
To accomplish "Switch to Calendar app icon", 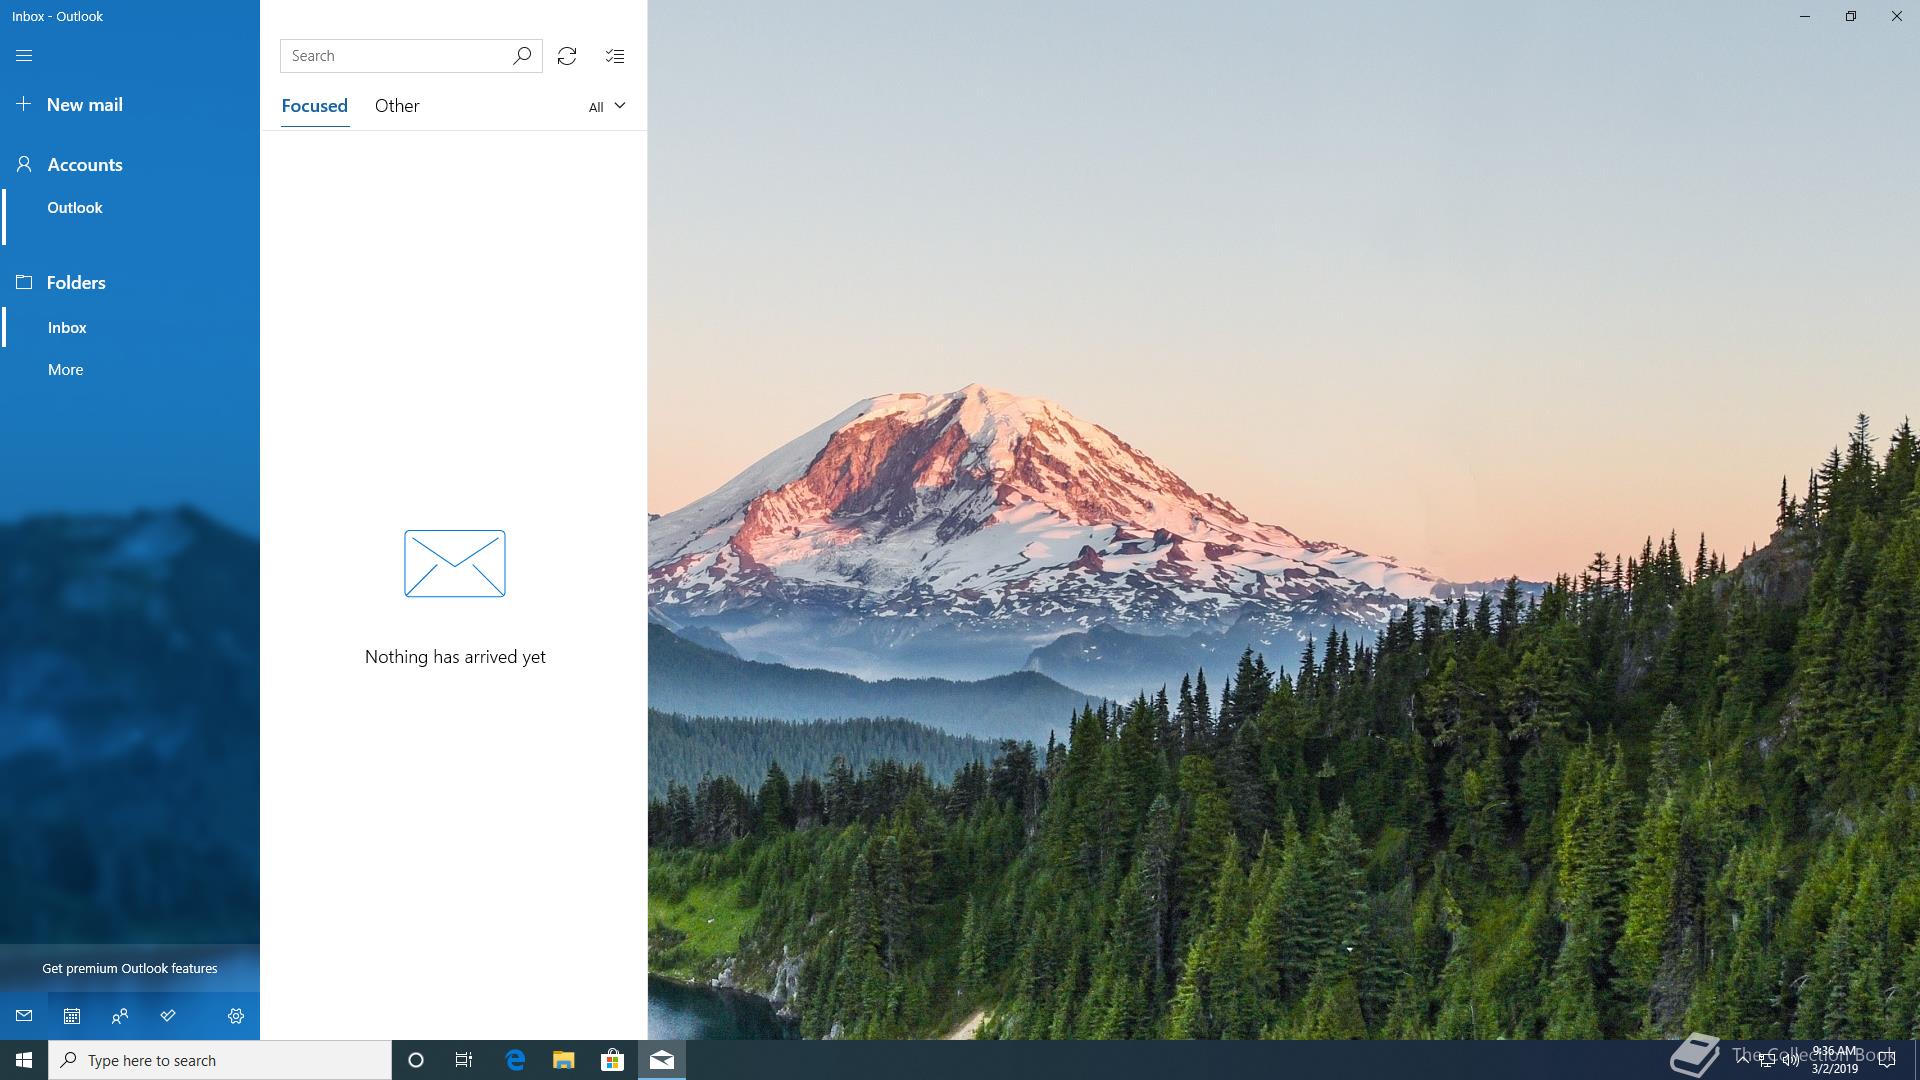I will click(x=72, y=1016).
